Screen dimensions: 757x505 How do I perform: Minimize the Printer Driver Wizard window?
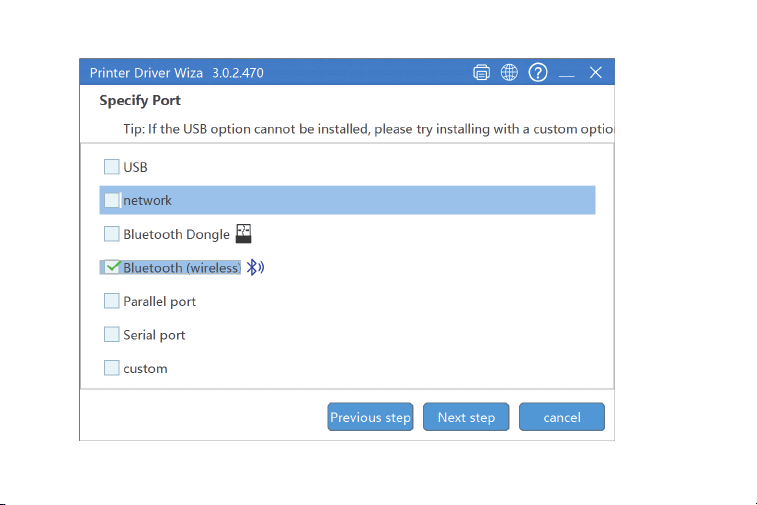pos(567,75)
